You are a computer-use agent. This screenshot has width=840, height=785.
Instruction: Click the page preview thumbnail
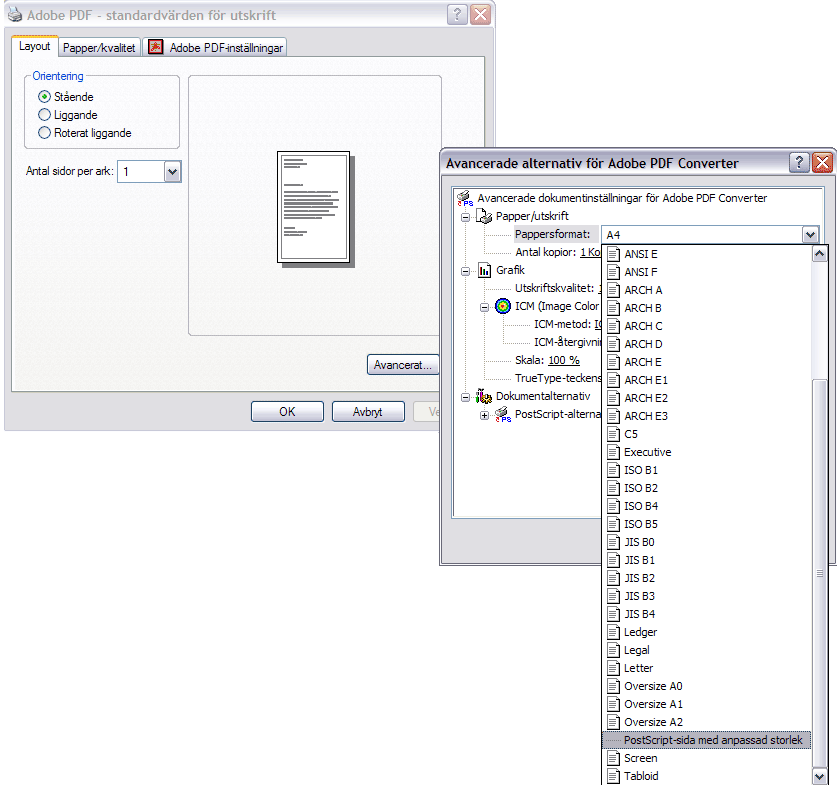(314, 208)
